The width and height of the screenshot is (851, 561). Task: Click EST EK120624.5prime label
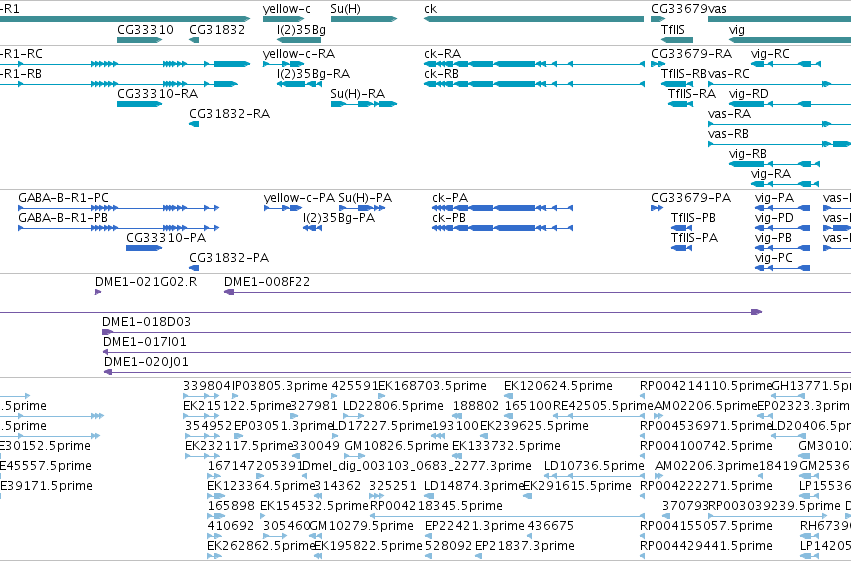[x=558, y=386]
